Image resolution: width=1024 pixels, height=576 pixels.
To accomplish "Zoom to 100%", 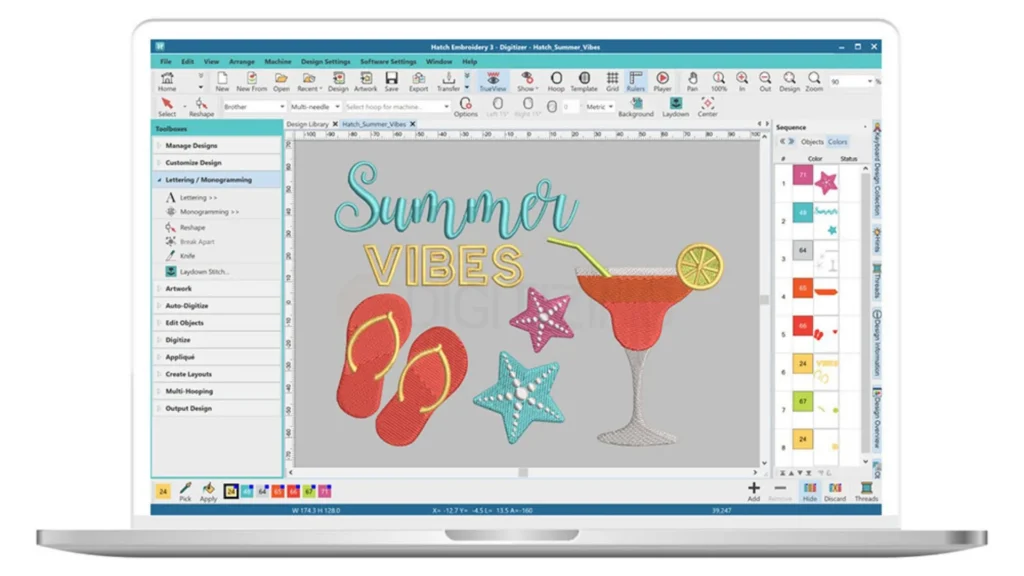I will coord(718,82).
